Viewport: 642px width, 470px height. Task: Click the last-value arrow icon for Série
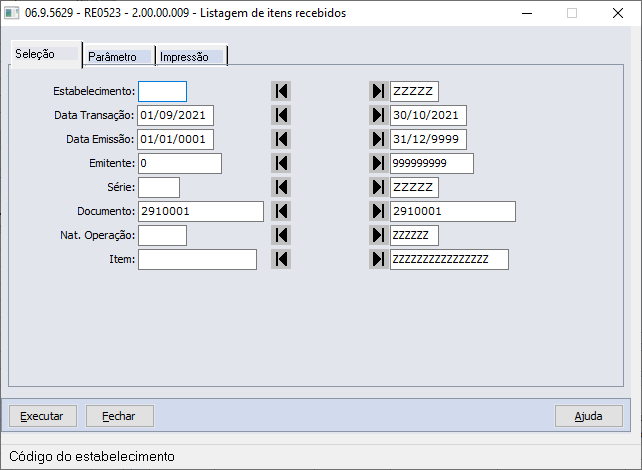[379, 187]
